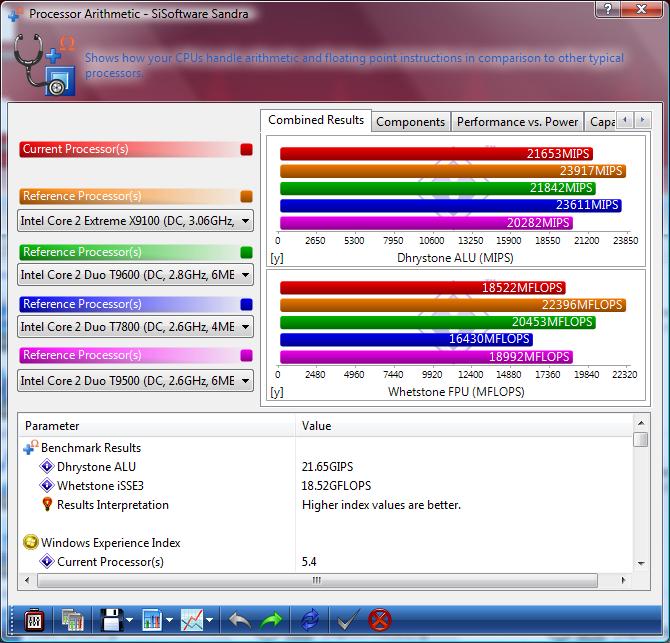Switch to the Components tab

tap(411, 122)
